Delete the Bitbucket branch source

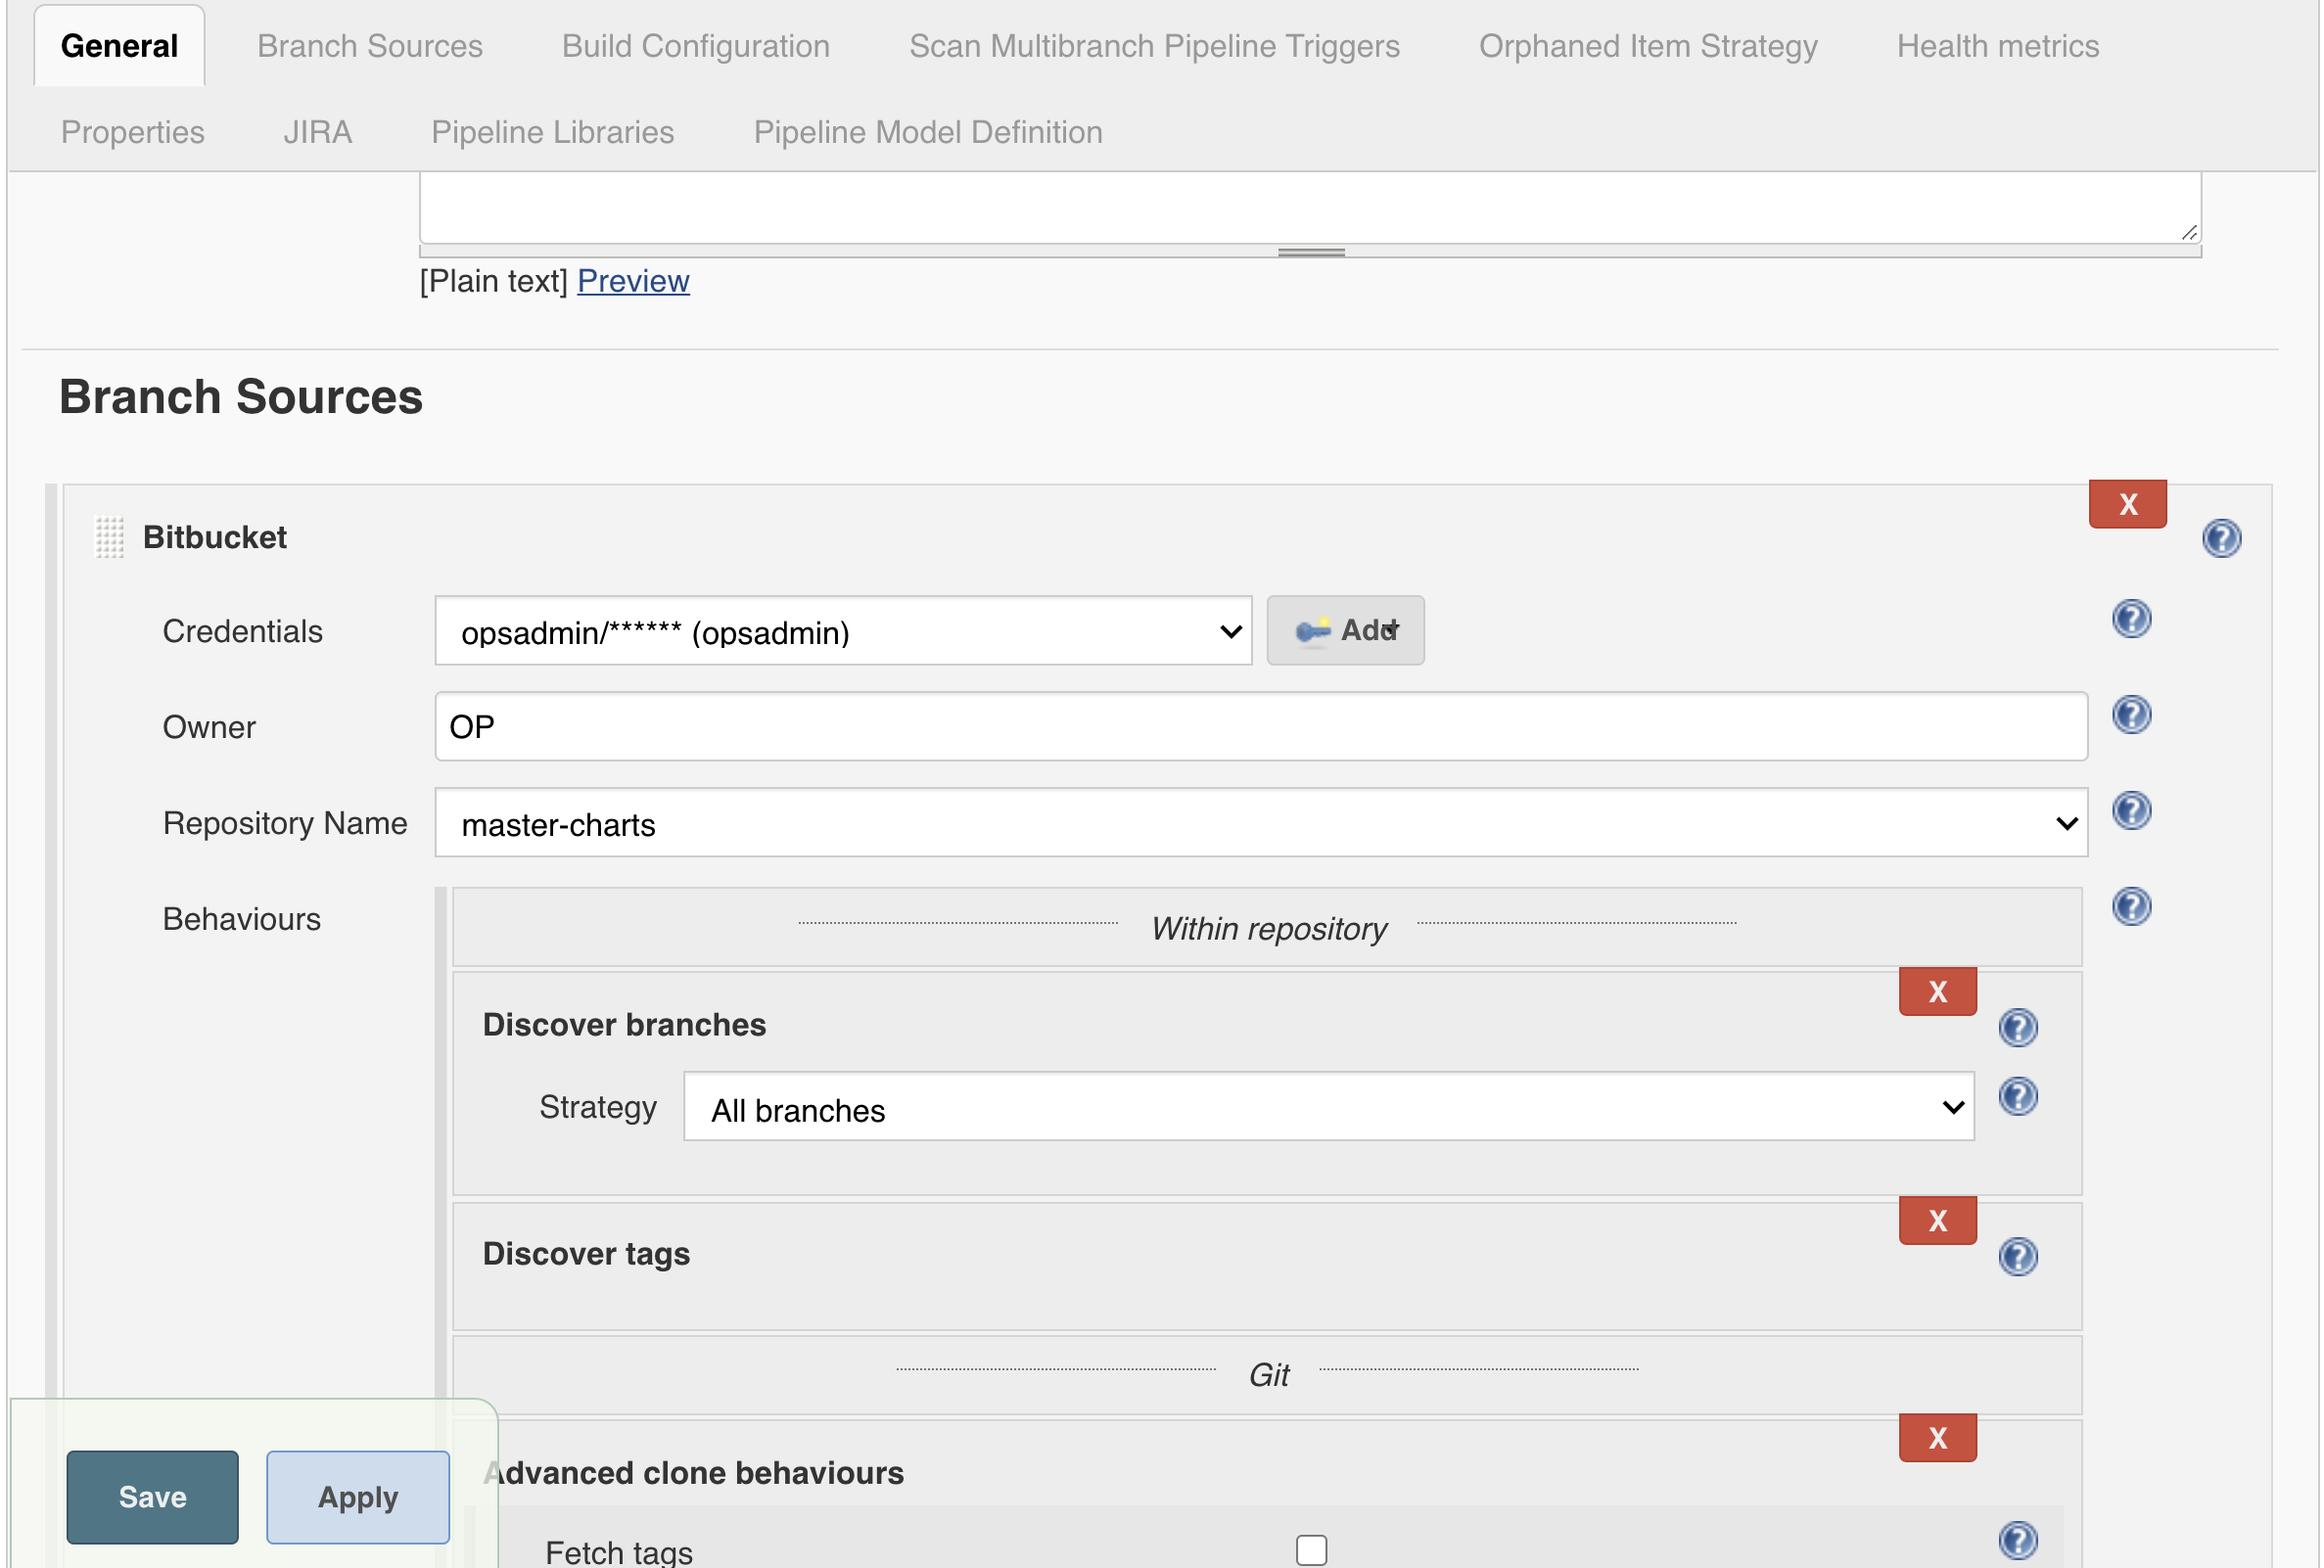(x=2127, y=504)
